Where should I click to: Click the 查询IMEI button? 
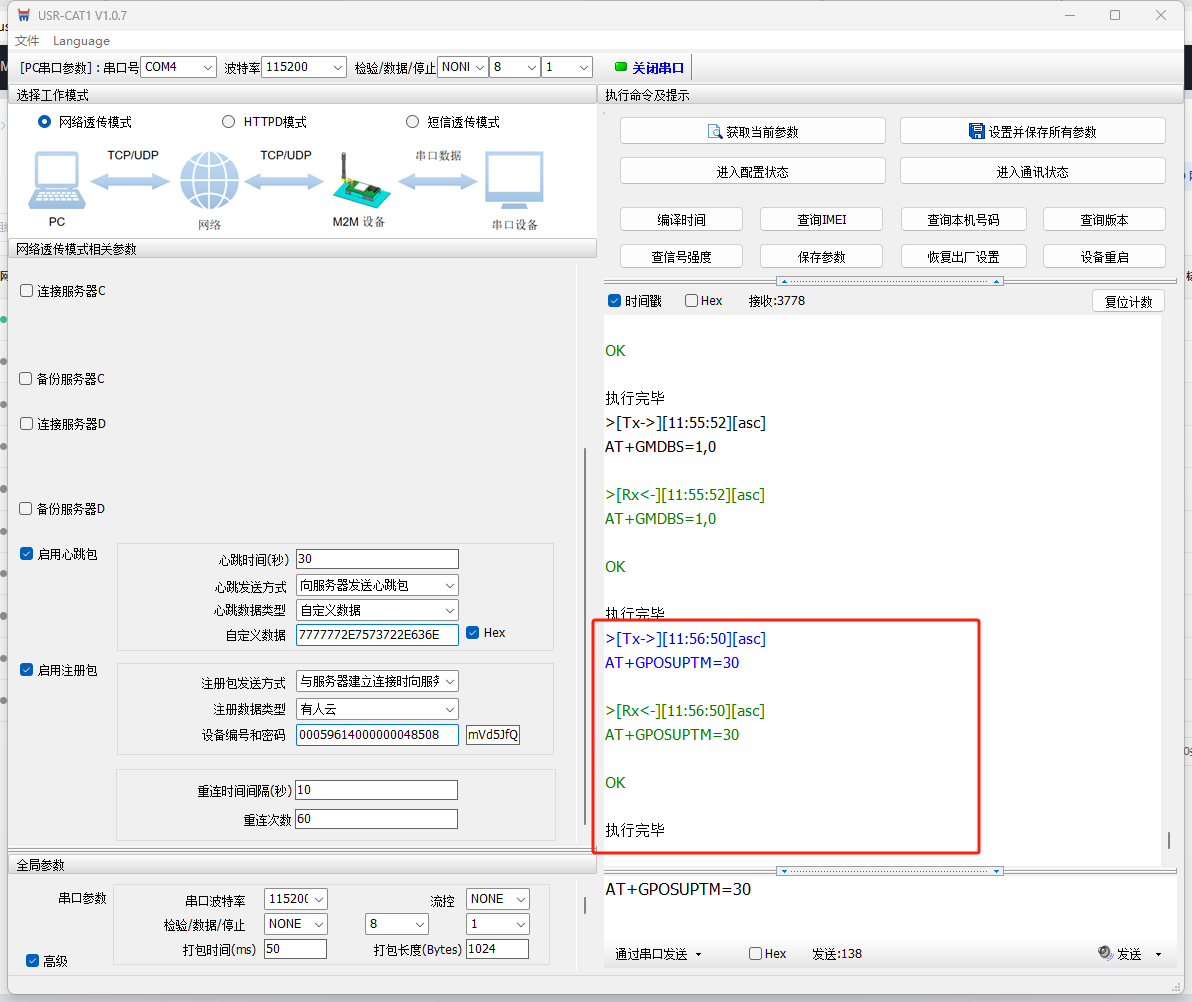821,220
